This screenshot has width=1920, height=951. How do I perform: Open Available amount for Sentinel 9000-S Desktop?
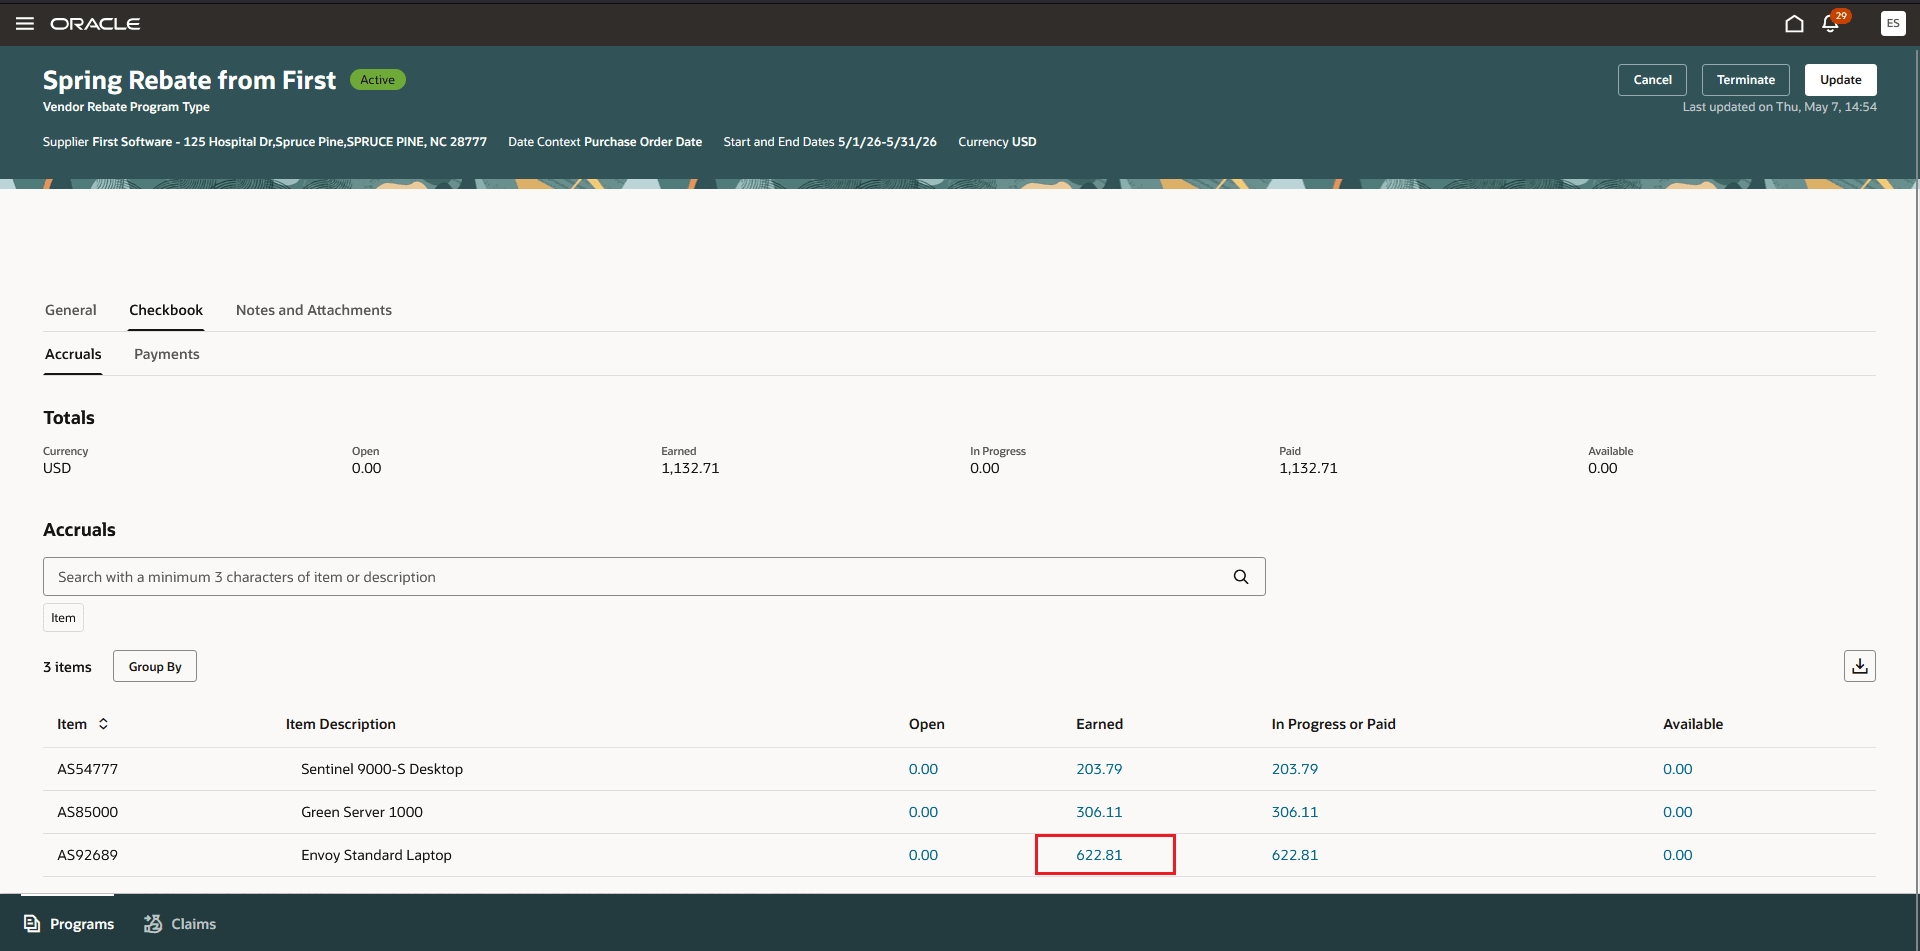click(x=1678, y=769)
